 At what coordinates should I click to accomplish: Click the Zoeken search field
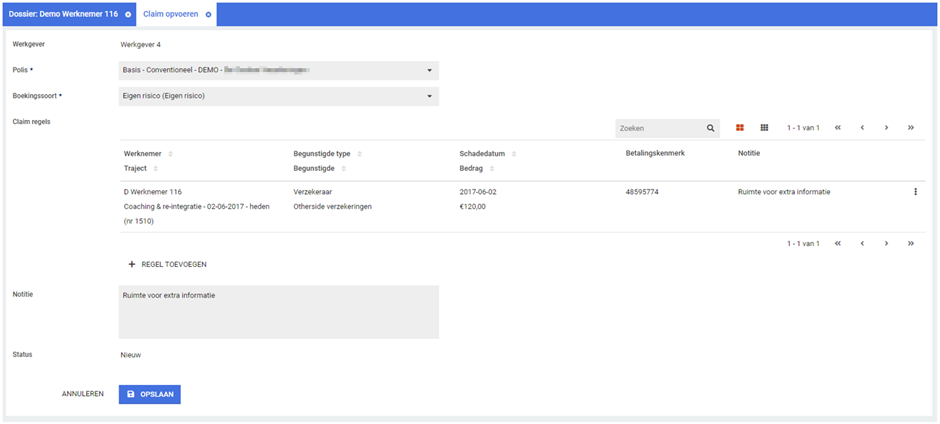[658, 128]
